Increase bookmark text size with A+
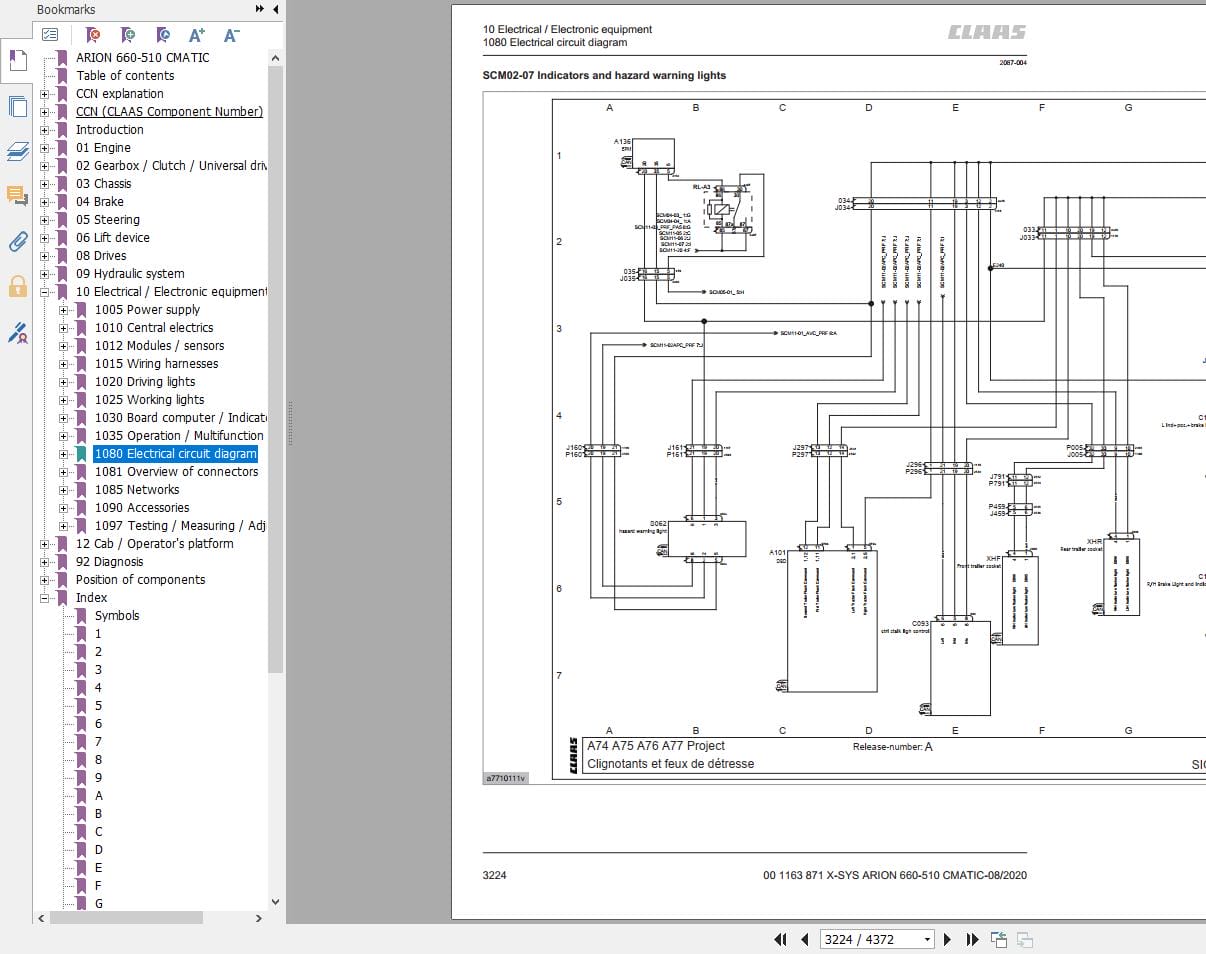 [197, 35]
